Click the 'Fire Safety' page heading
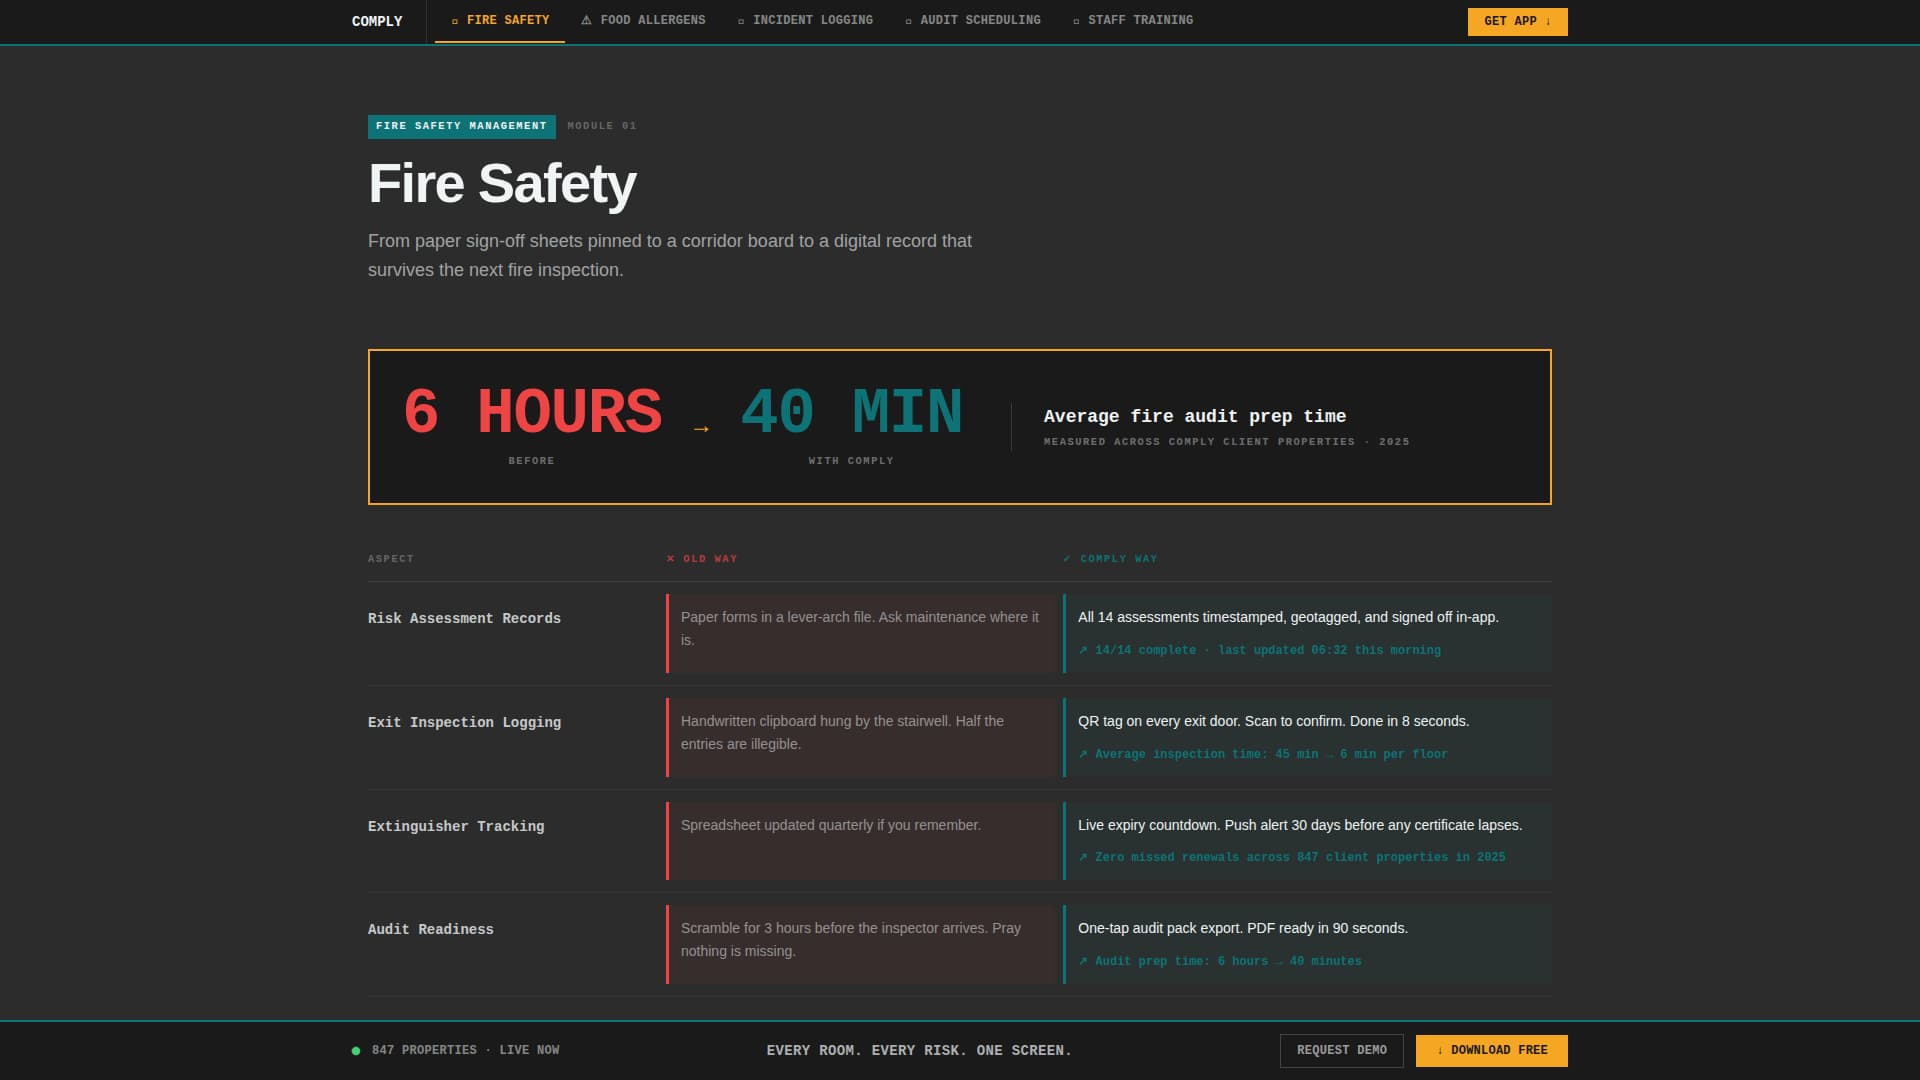Screen dimensions: 1920x1080 502,184
